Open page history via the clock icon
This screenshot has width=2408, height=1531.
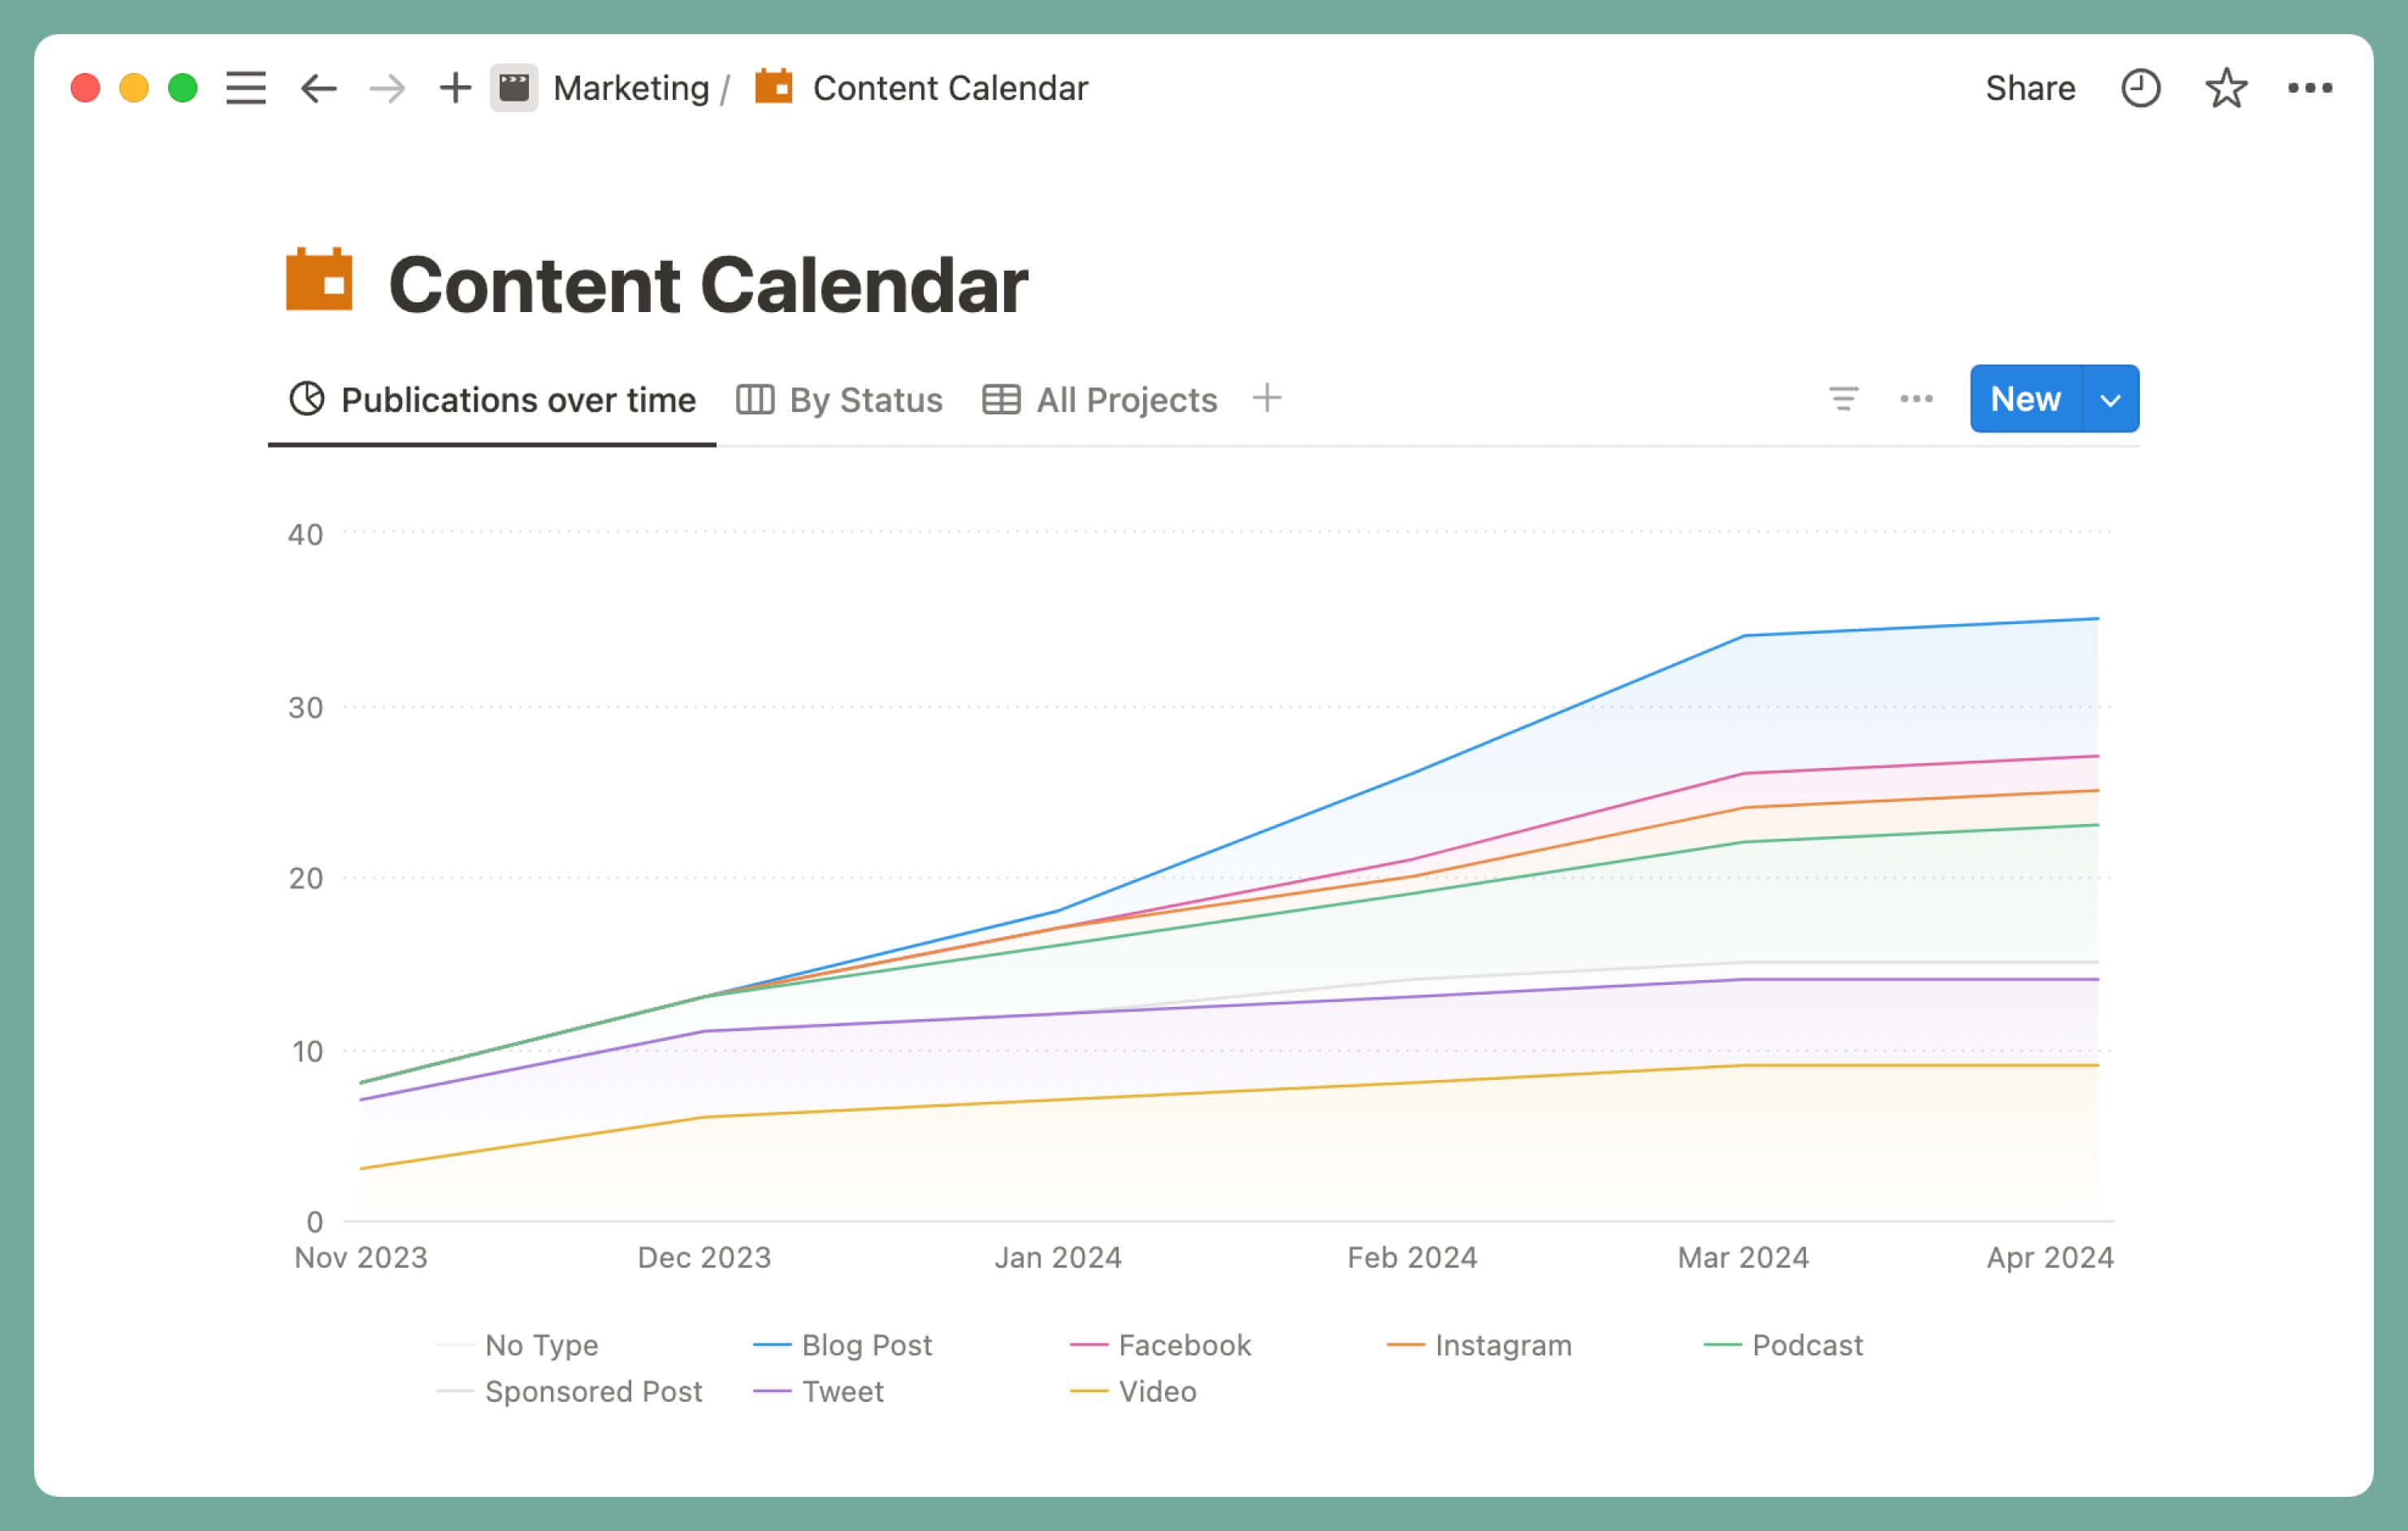pyautogui.click(x=2142, y=88)
